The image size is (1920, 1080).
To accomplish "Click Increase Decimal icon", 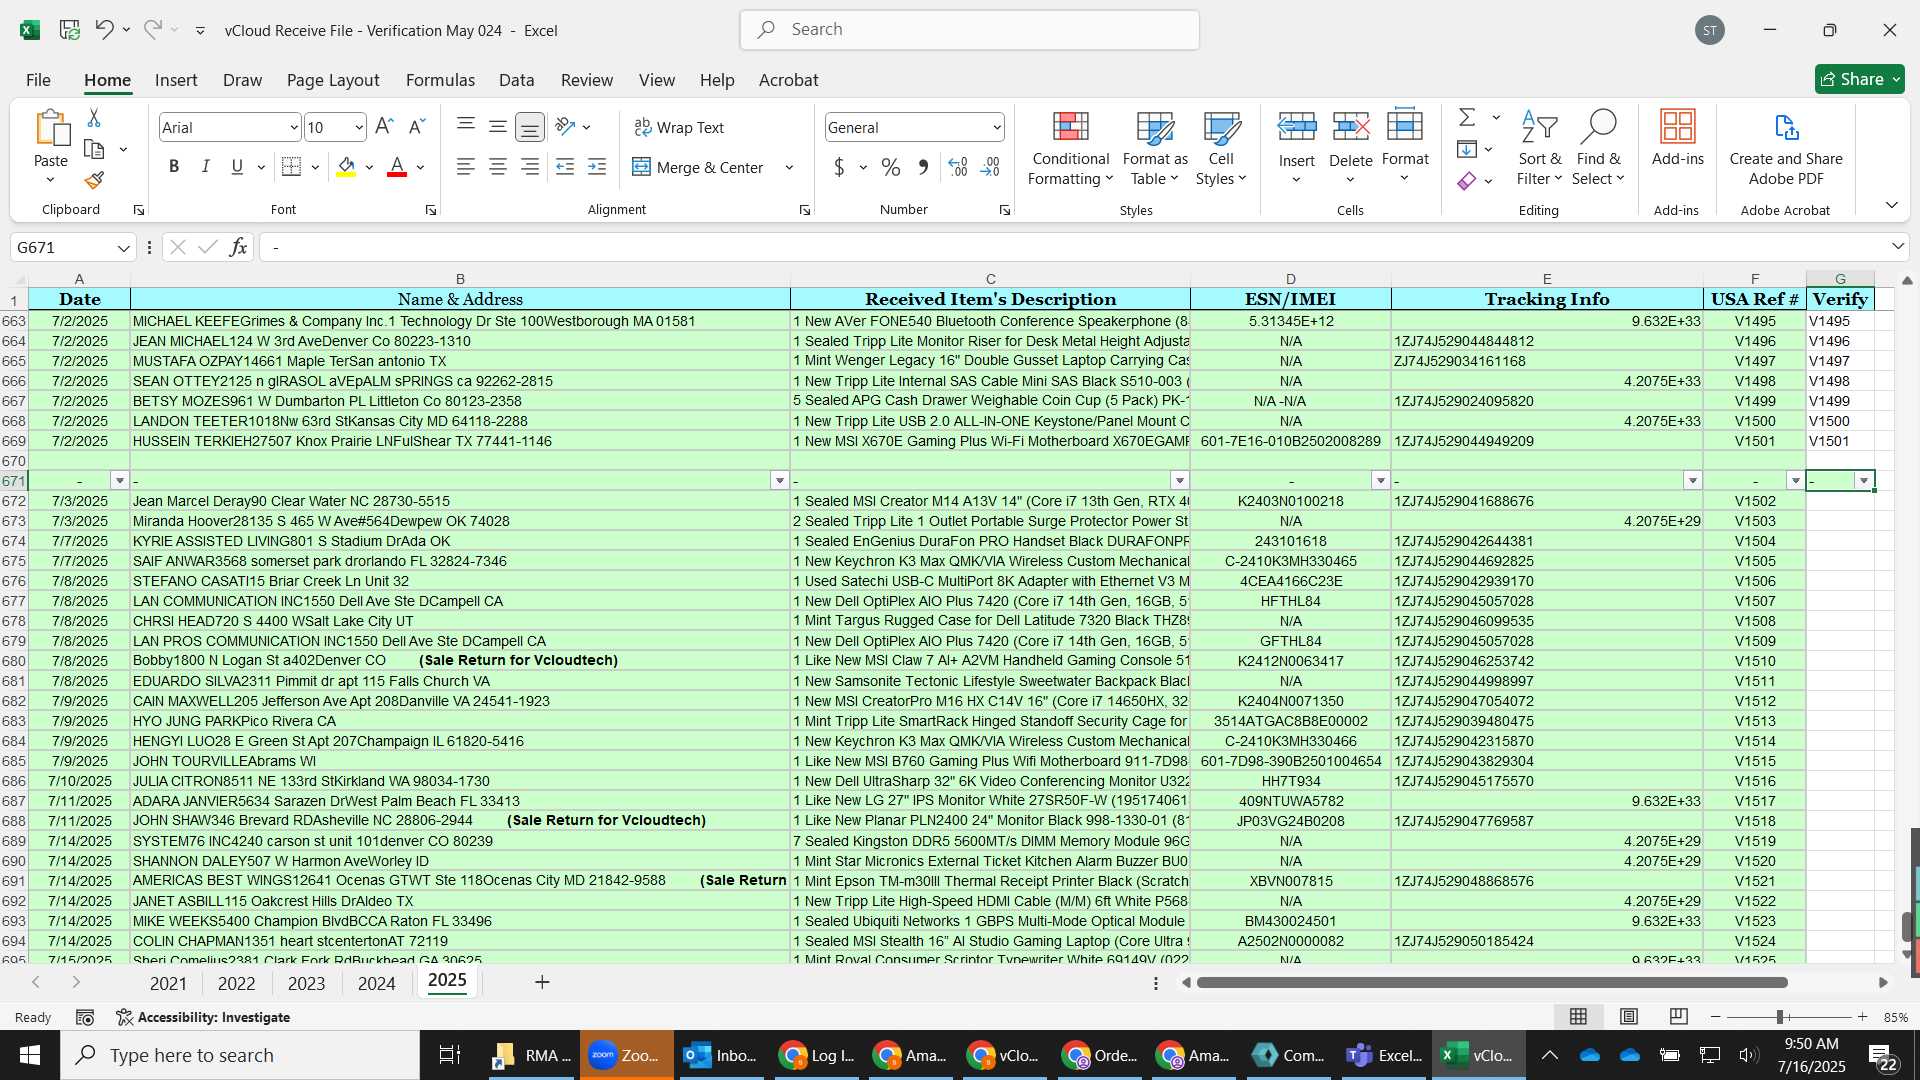I will [x=958, y=167].
